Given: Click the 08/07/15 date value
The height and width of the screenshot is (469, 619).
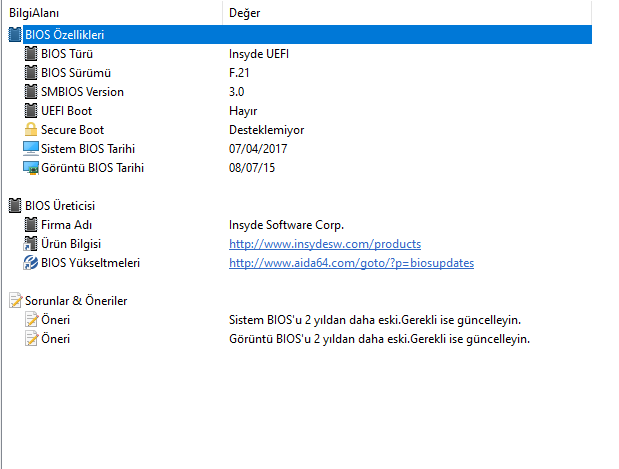Looking at the screenshot, I should 252,168.
